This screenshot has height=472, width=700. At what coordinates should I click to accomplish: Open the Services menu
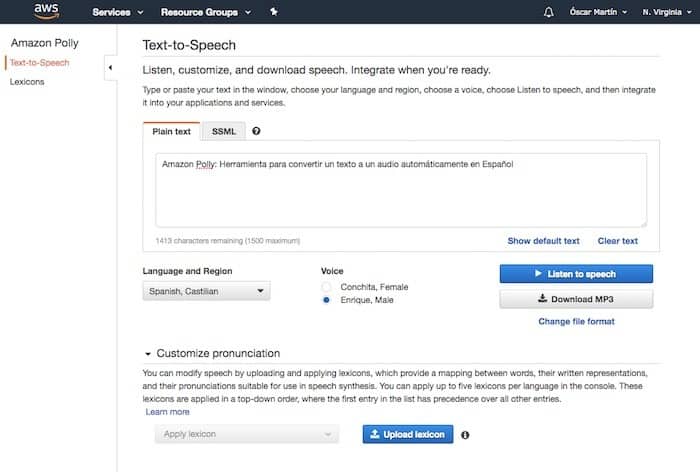point(118,12)
